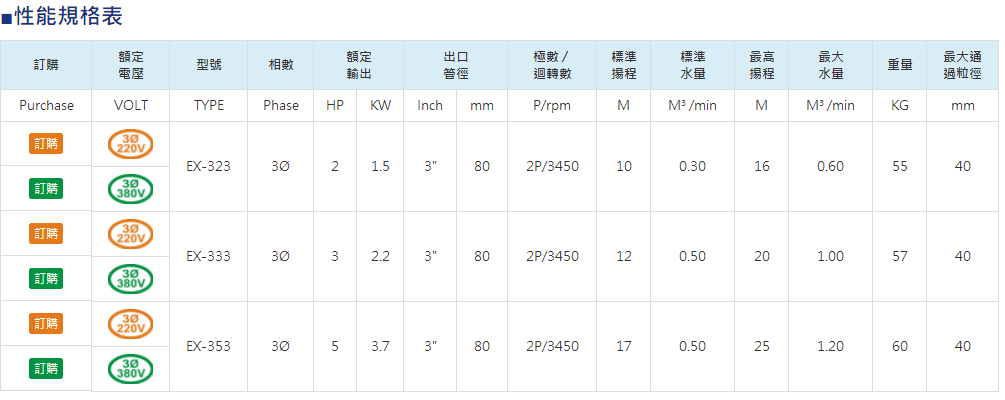Click the 1.20 maximum flow value

[830, 346]
